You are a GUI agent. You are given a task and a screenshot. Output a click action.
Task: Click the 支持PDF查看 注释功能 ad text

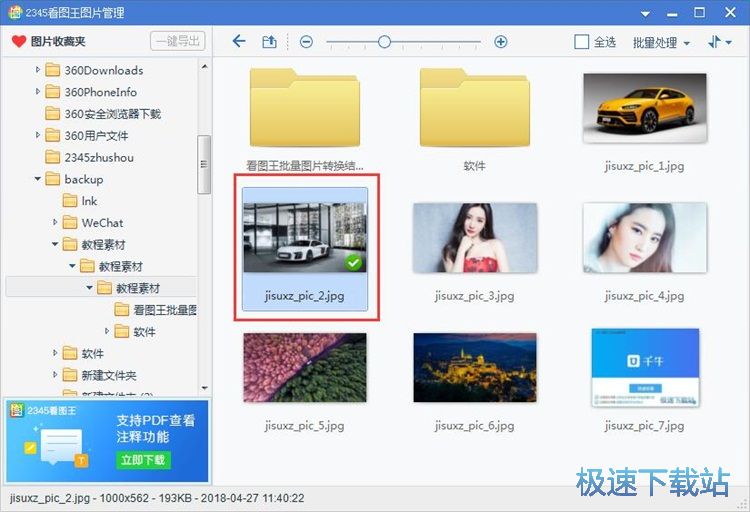point(155,429)
